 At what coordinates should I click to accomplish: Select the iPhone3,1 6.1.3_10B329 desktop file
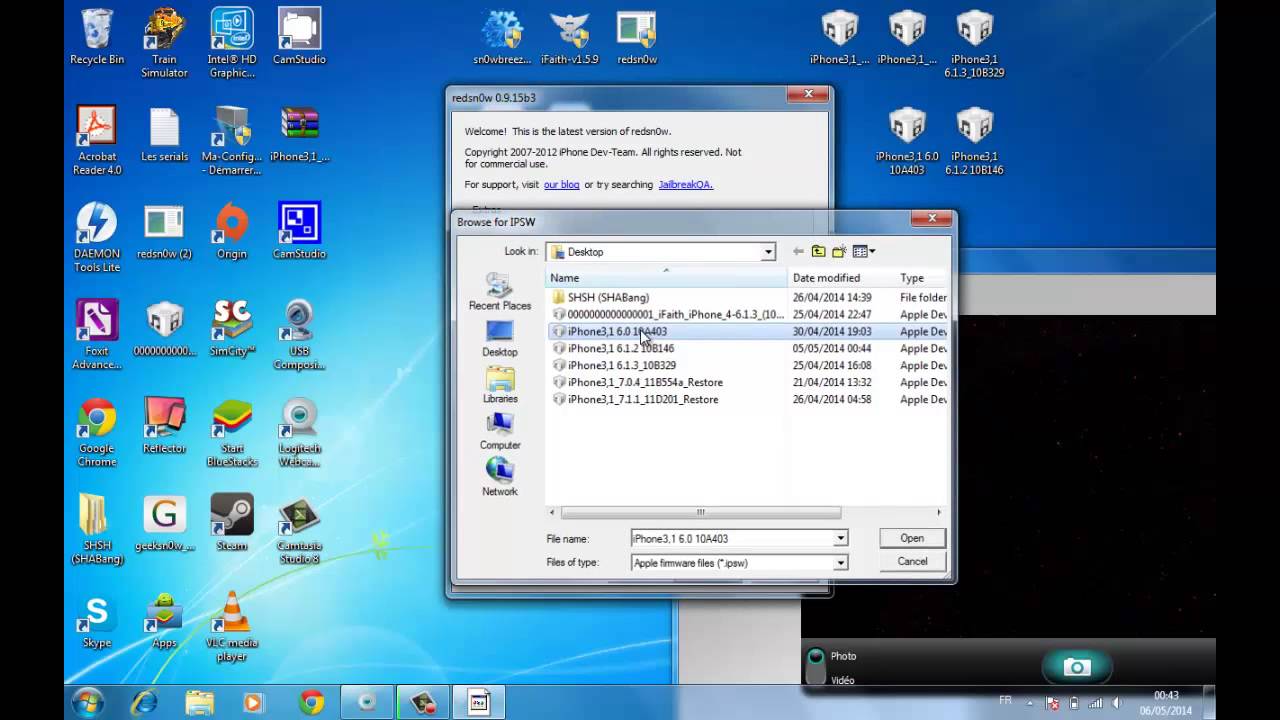pyautogui.click(x=974, y=44)
